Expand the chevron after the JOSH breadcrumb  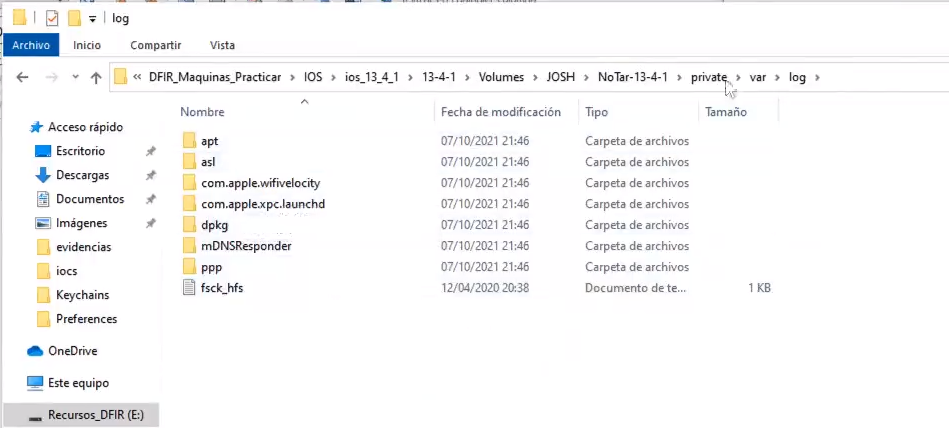(586, 77)
